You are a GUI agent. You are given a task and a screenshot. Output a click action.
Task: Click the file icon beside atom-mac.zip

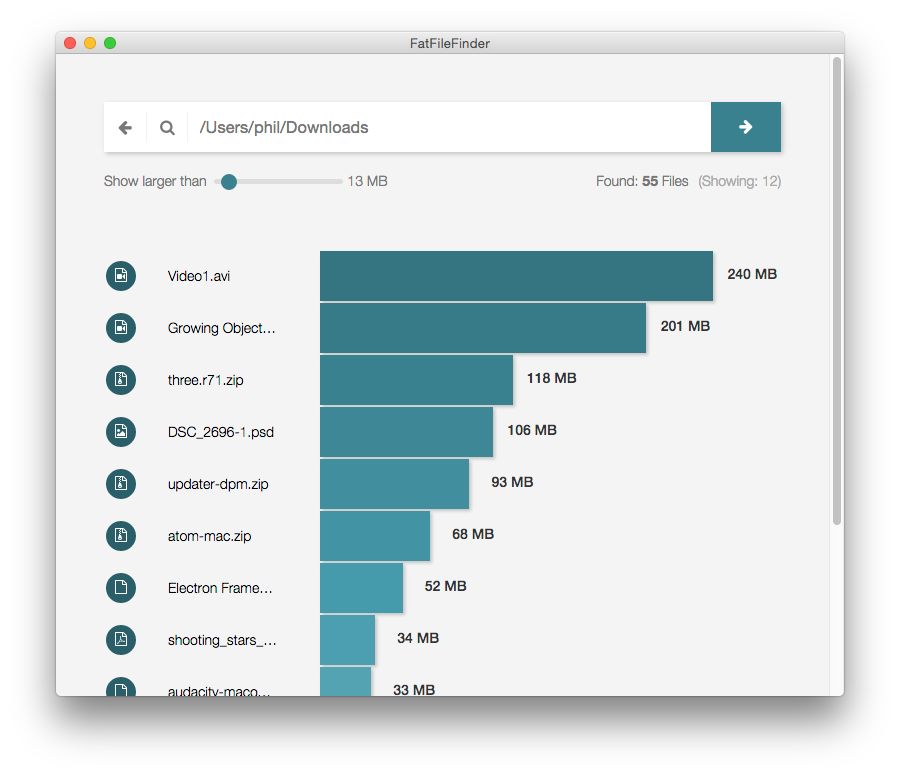pyautogui.click(x=120, y=536)
